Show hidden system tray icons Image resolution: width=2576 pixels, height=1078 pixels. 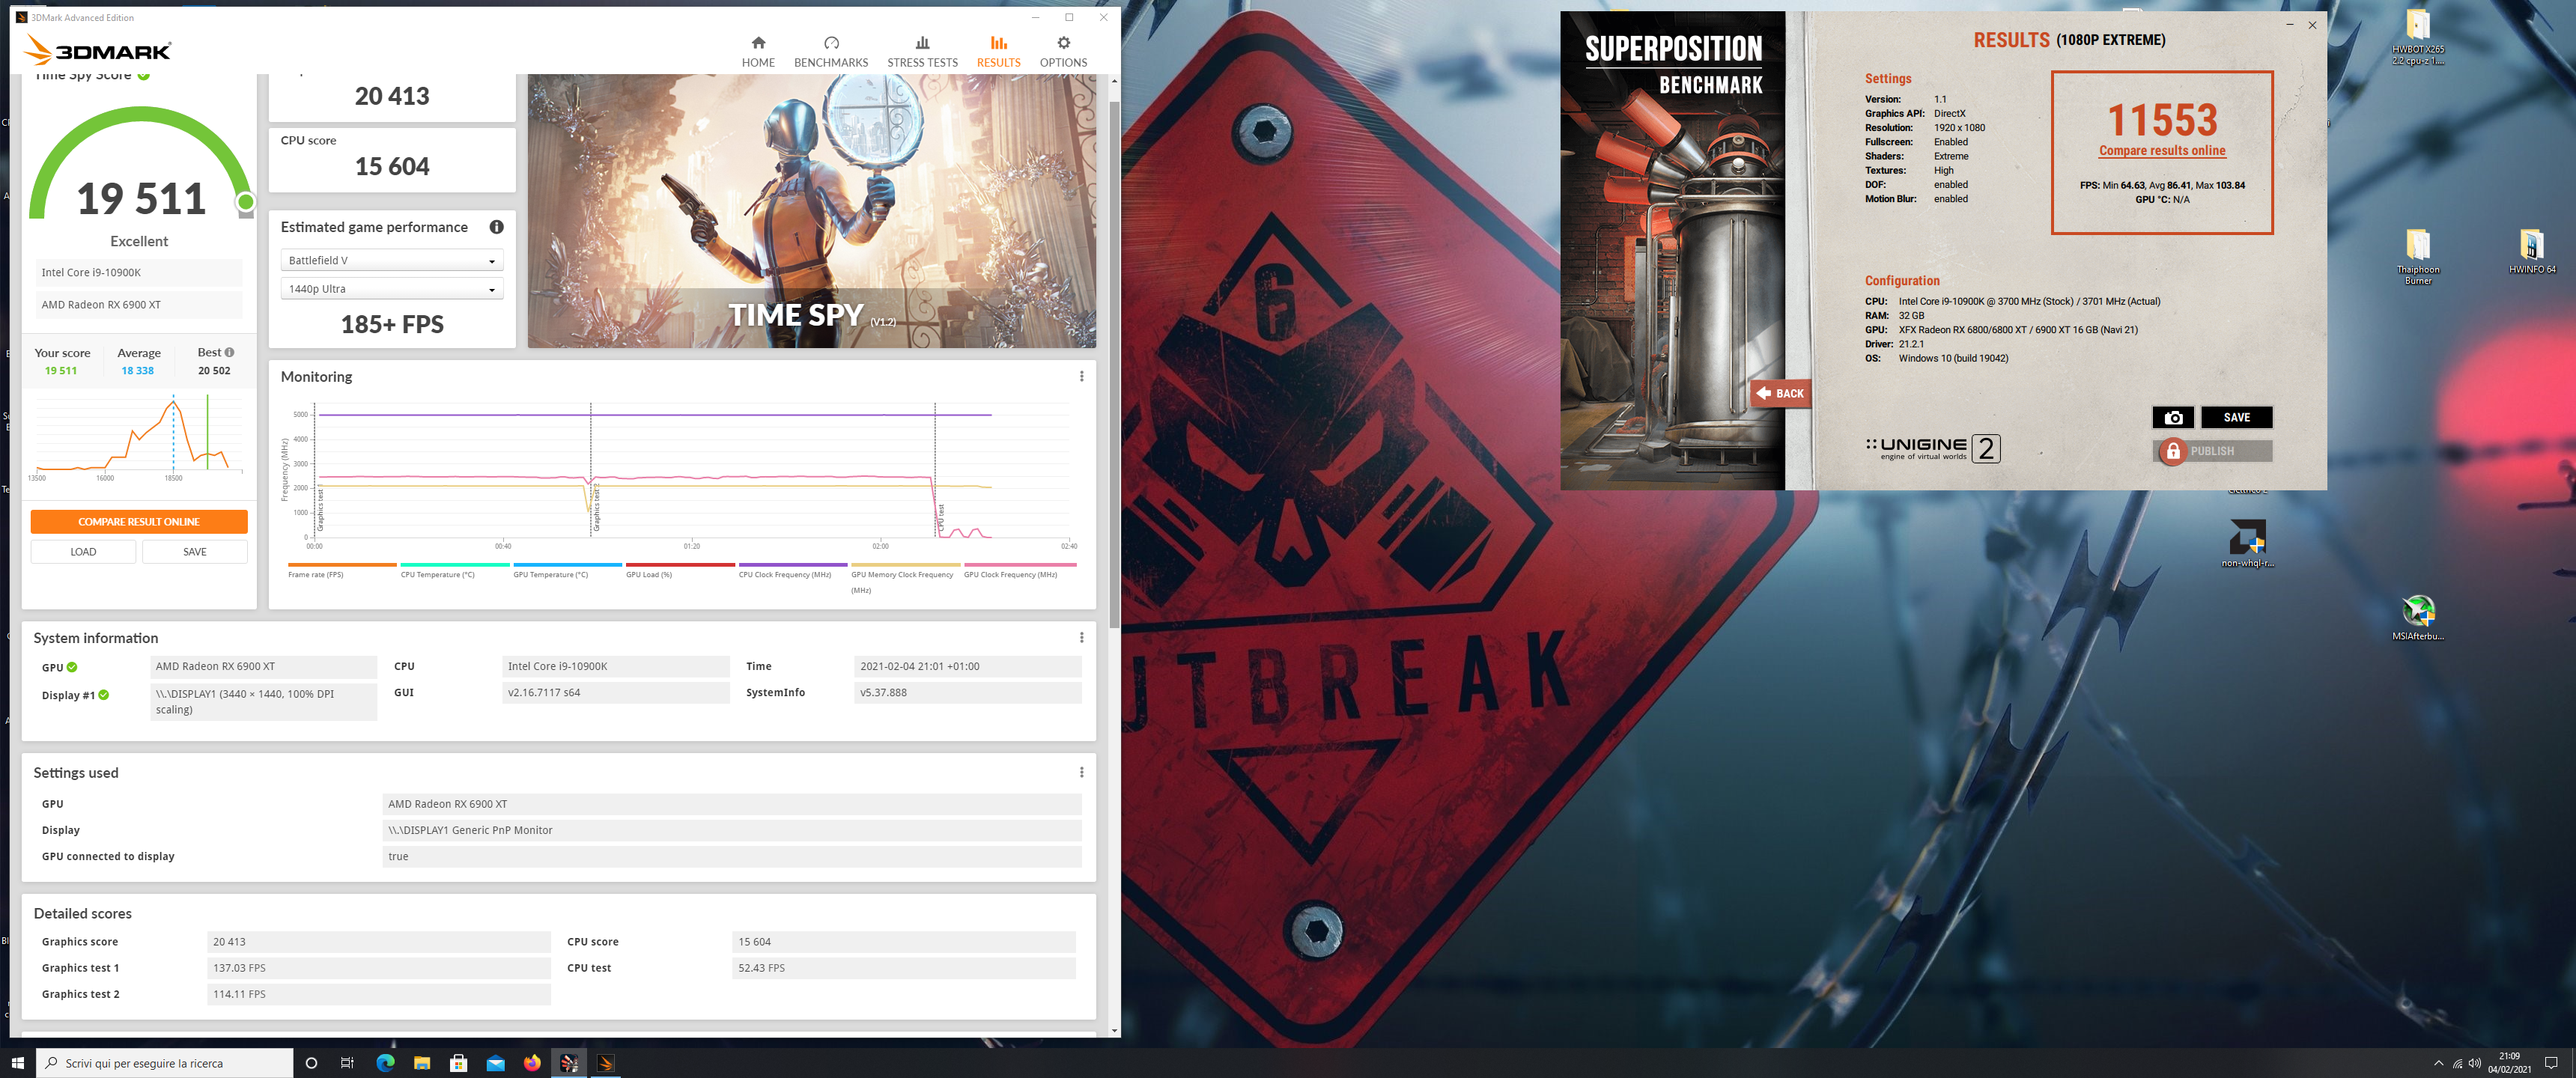click(x=2438, y=1063)
